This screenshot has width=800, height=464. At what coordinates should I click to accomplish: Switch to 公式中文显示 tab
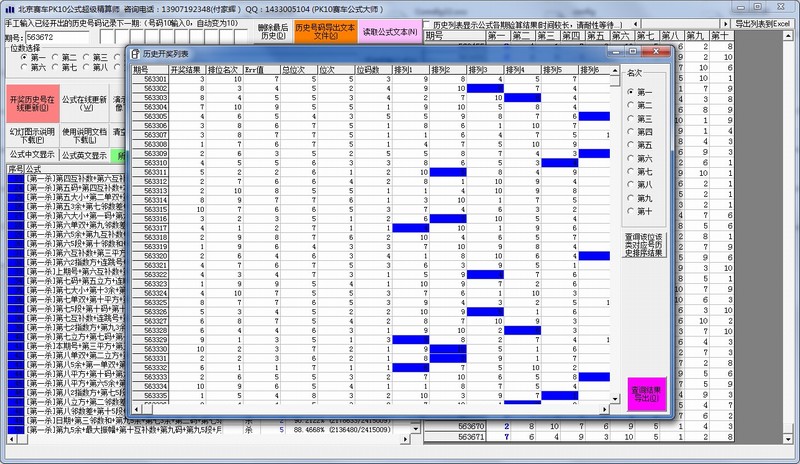32,155
